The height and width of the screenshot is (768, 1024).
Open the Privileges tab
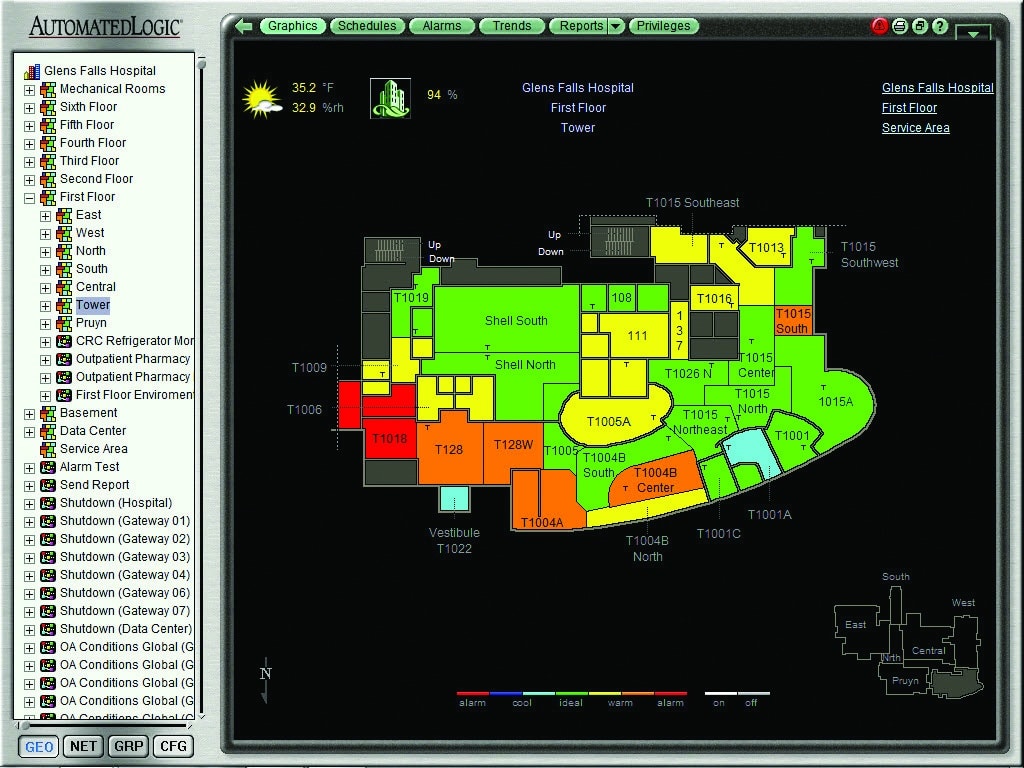[x=664, y=26]
